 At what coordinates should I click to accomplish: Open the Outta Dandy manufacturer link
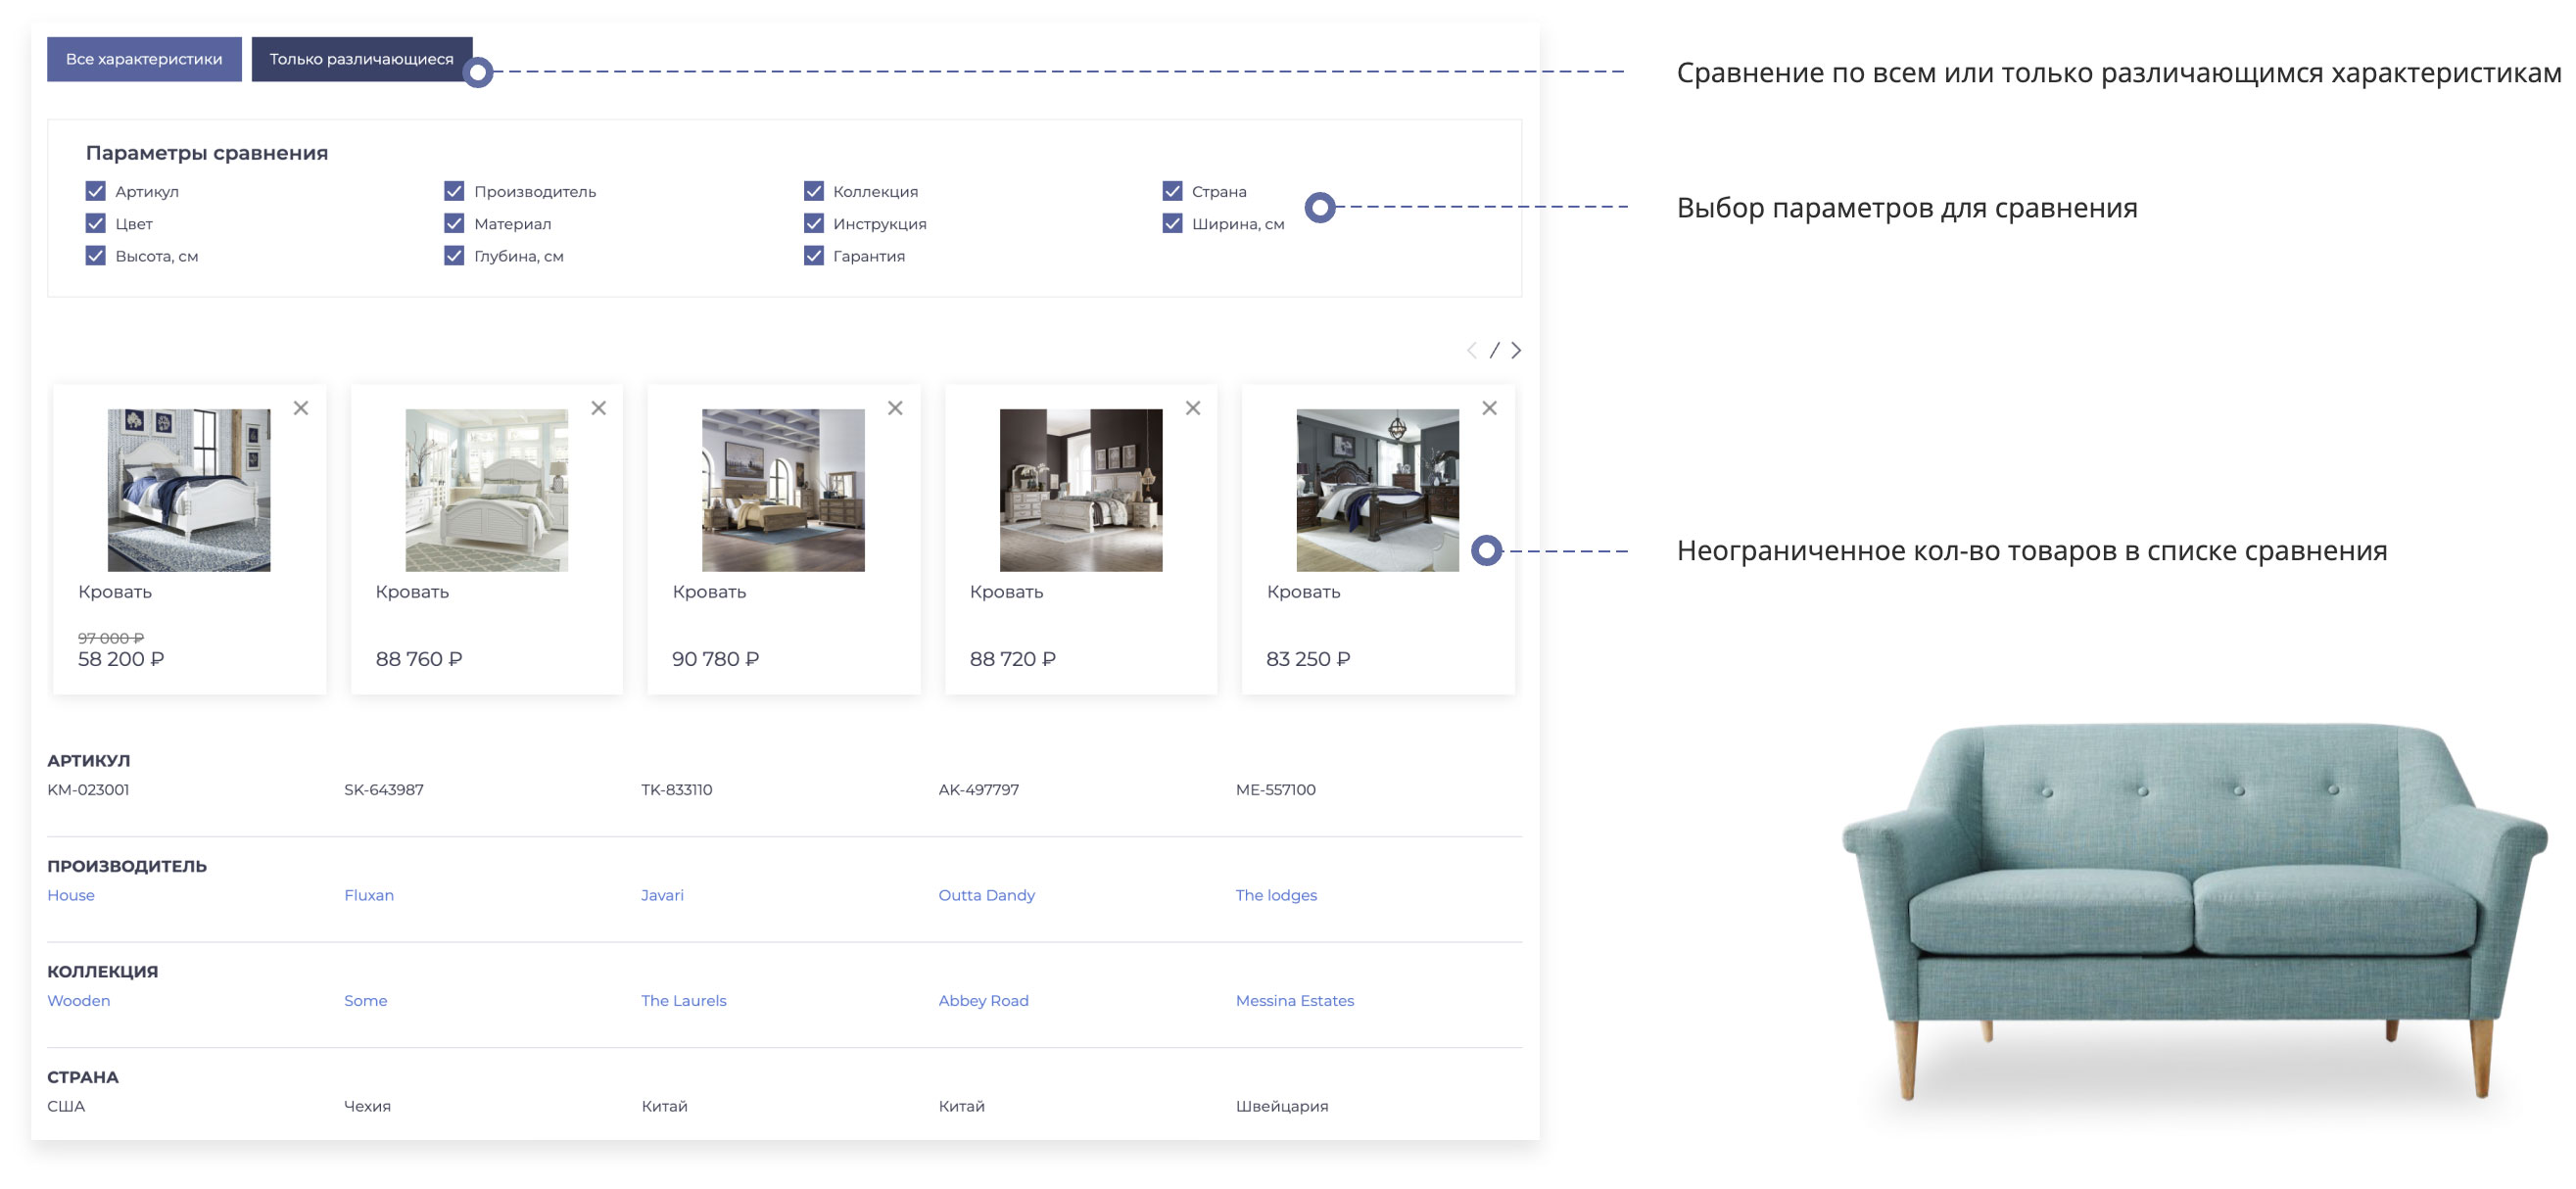(986, 895)
